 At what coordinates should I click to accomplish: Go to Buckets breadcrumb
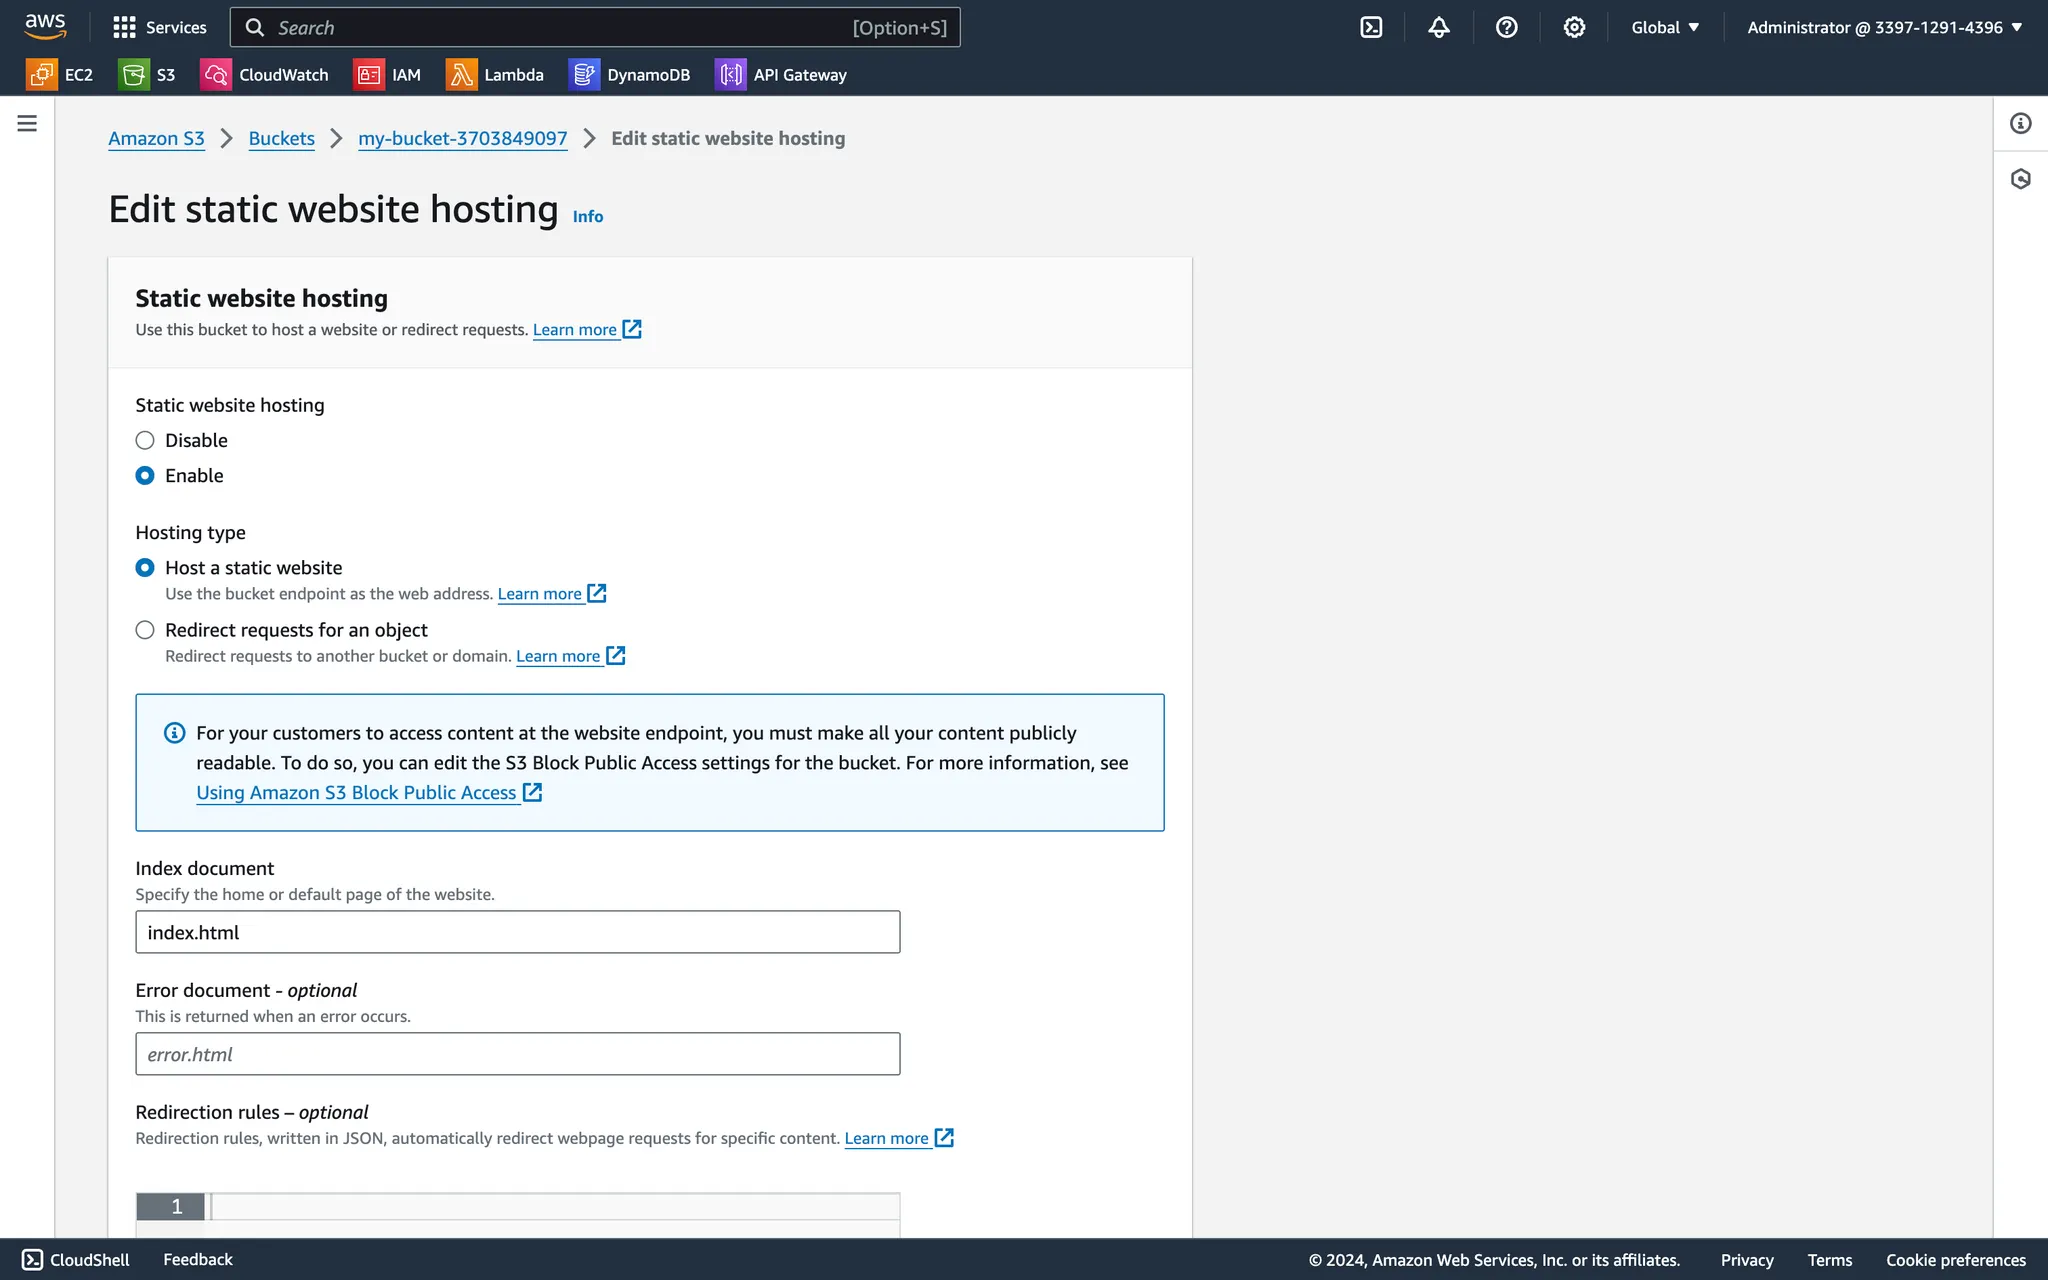coord(281,139)
